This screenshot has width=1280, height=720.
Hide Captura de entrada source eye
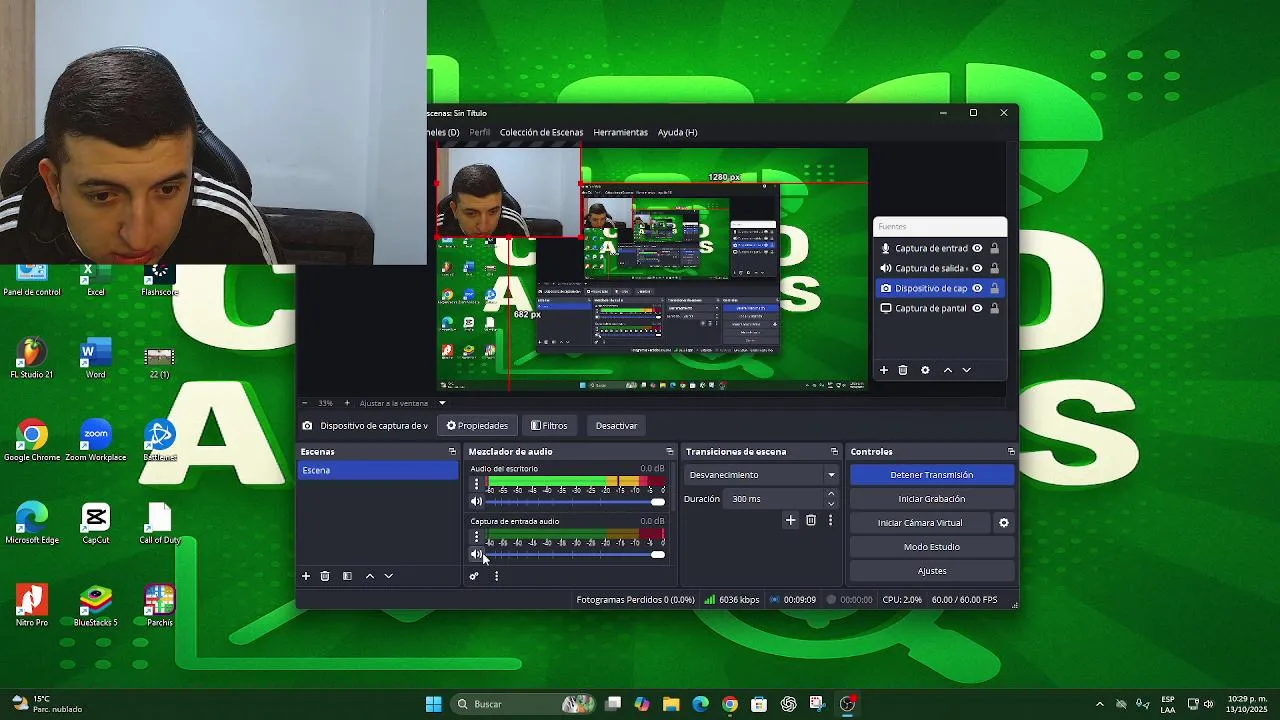tap(977, 248)
